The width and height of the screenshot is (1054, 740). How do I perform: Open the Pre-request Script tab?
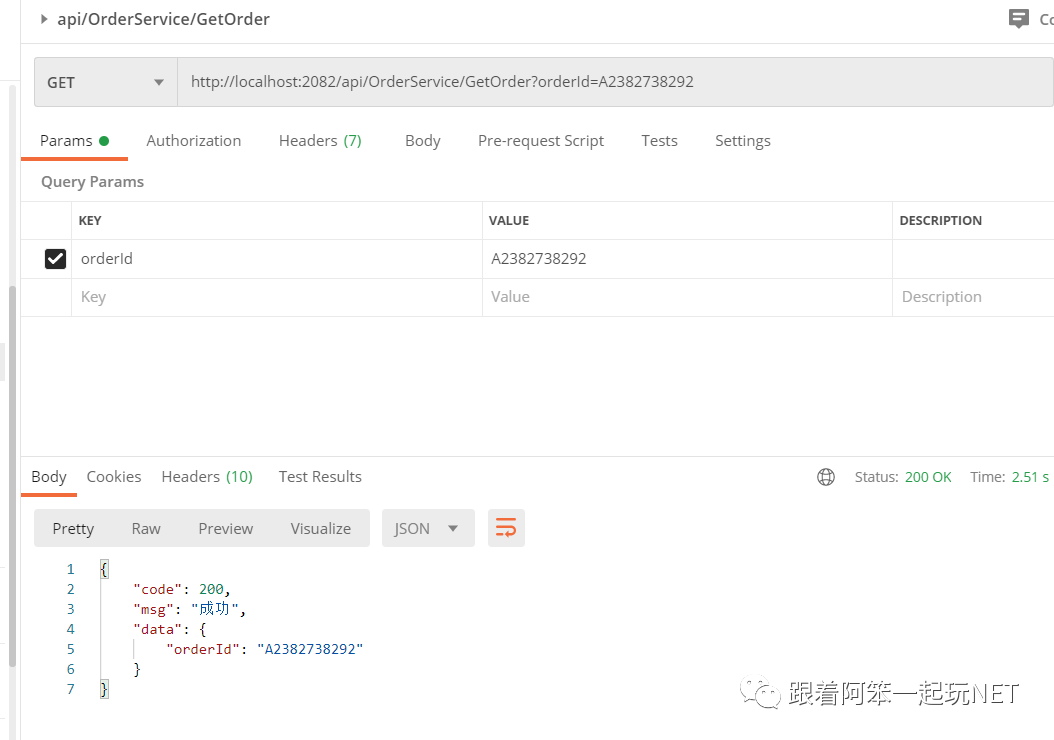pos(541,140)
